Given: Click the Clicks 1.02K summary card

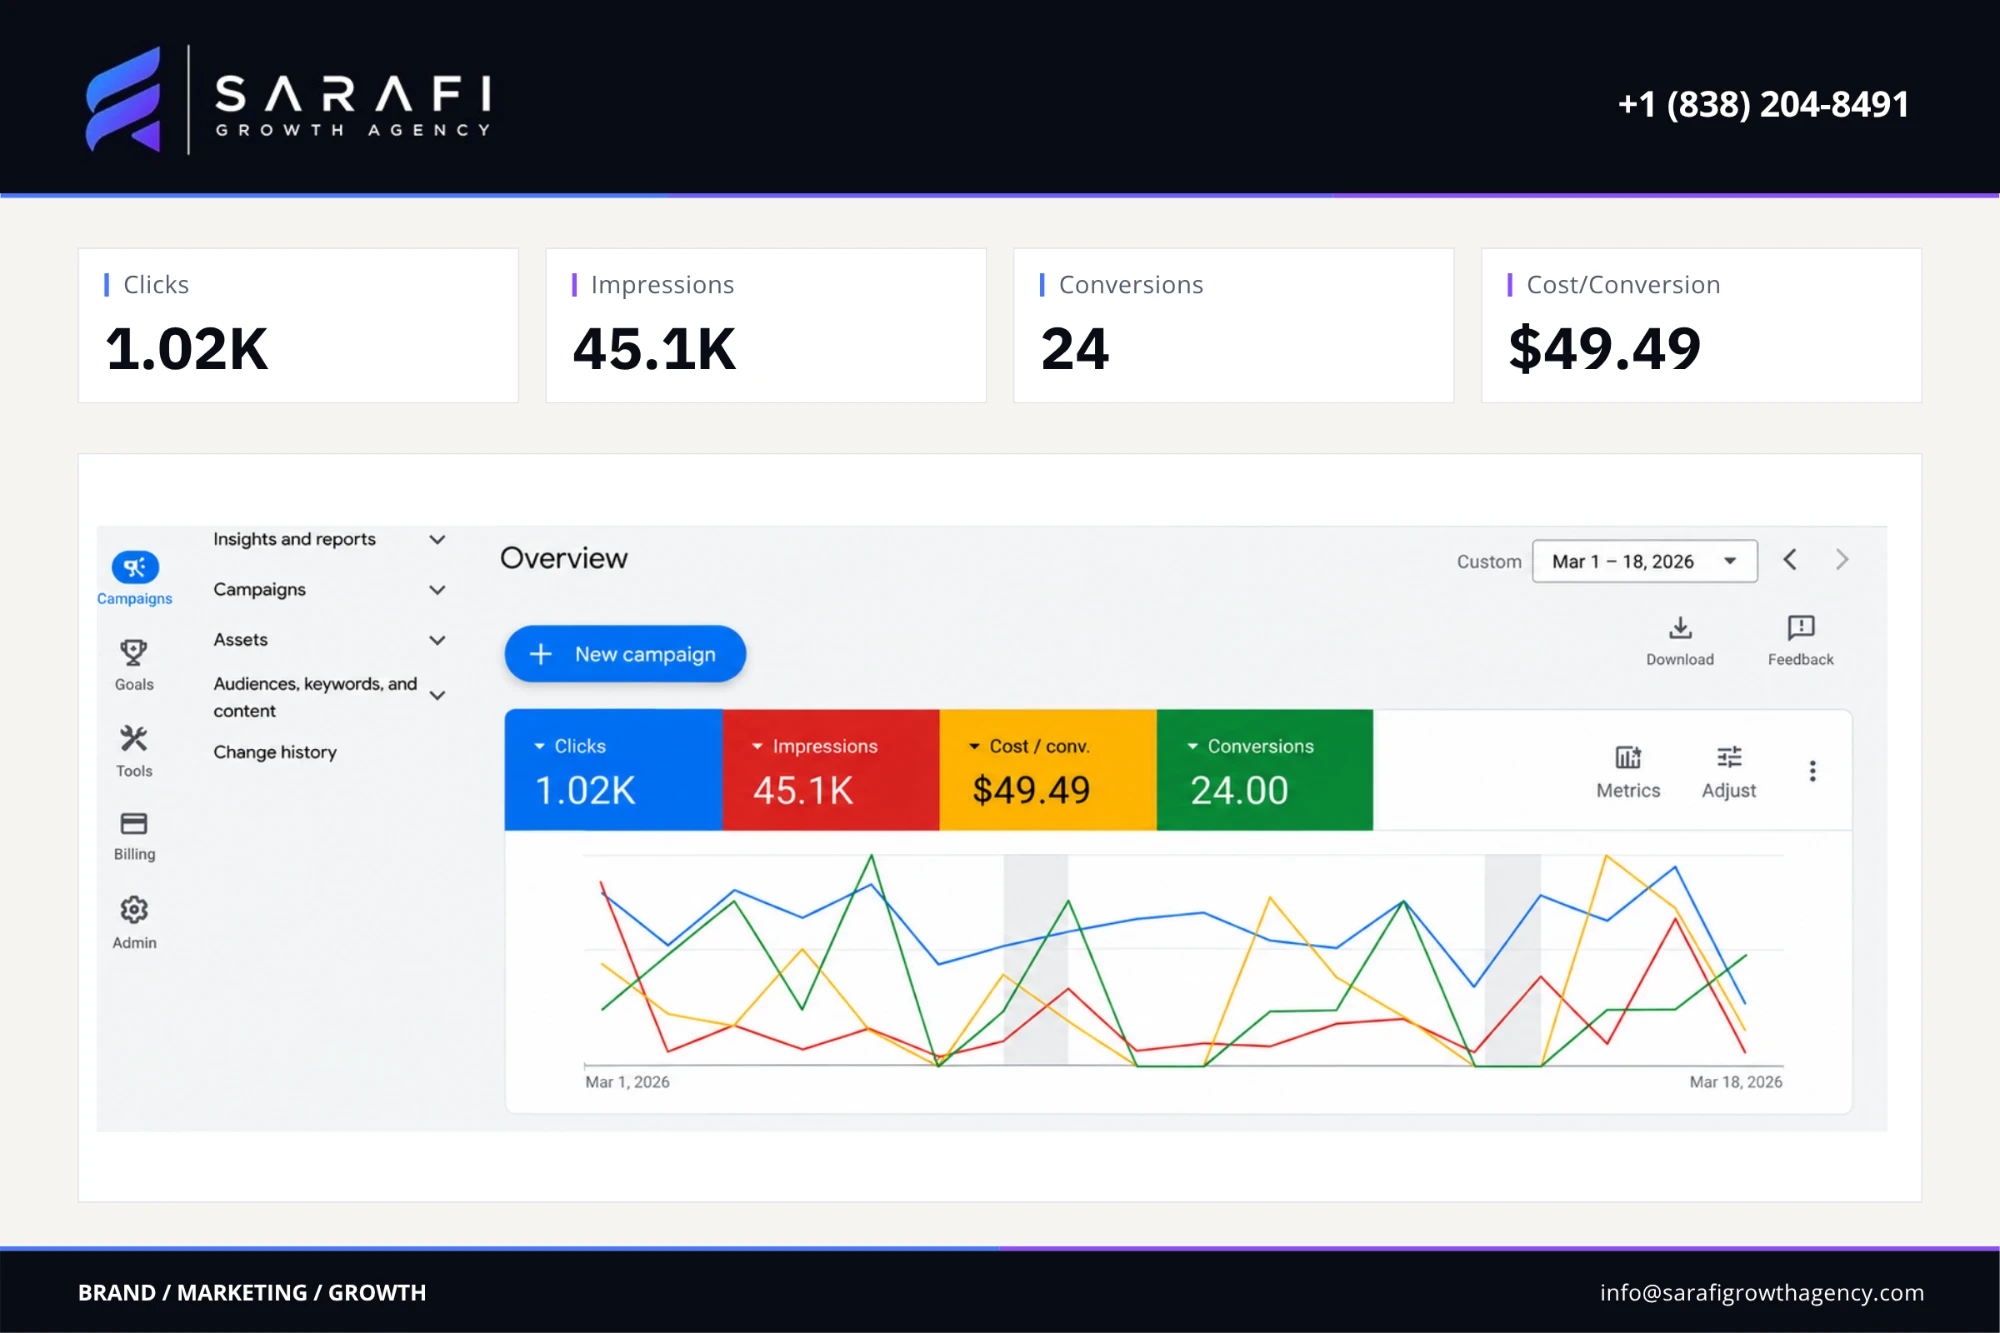Looking at the screenshot, I should click(298, 325).
